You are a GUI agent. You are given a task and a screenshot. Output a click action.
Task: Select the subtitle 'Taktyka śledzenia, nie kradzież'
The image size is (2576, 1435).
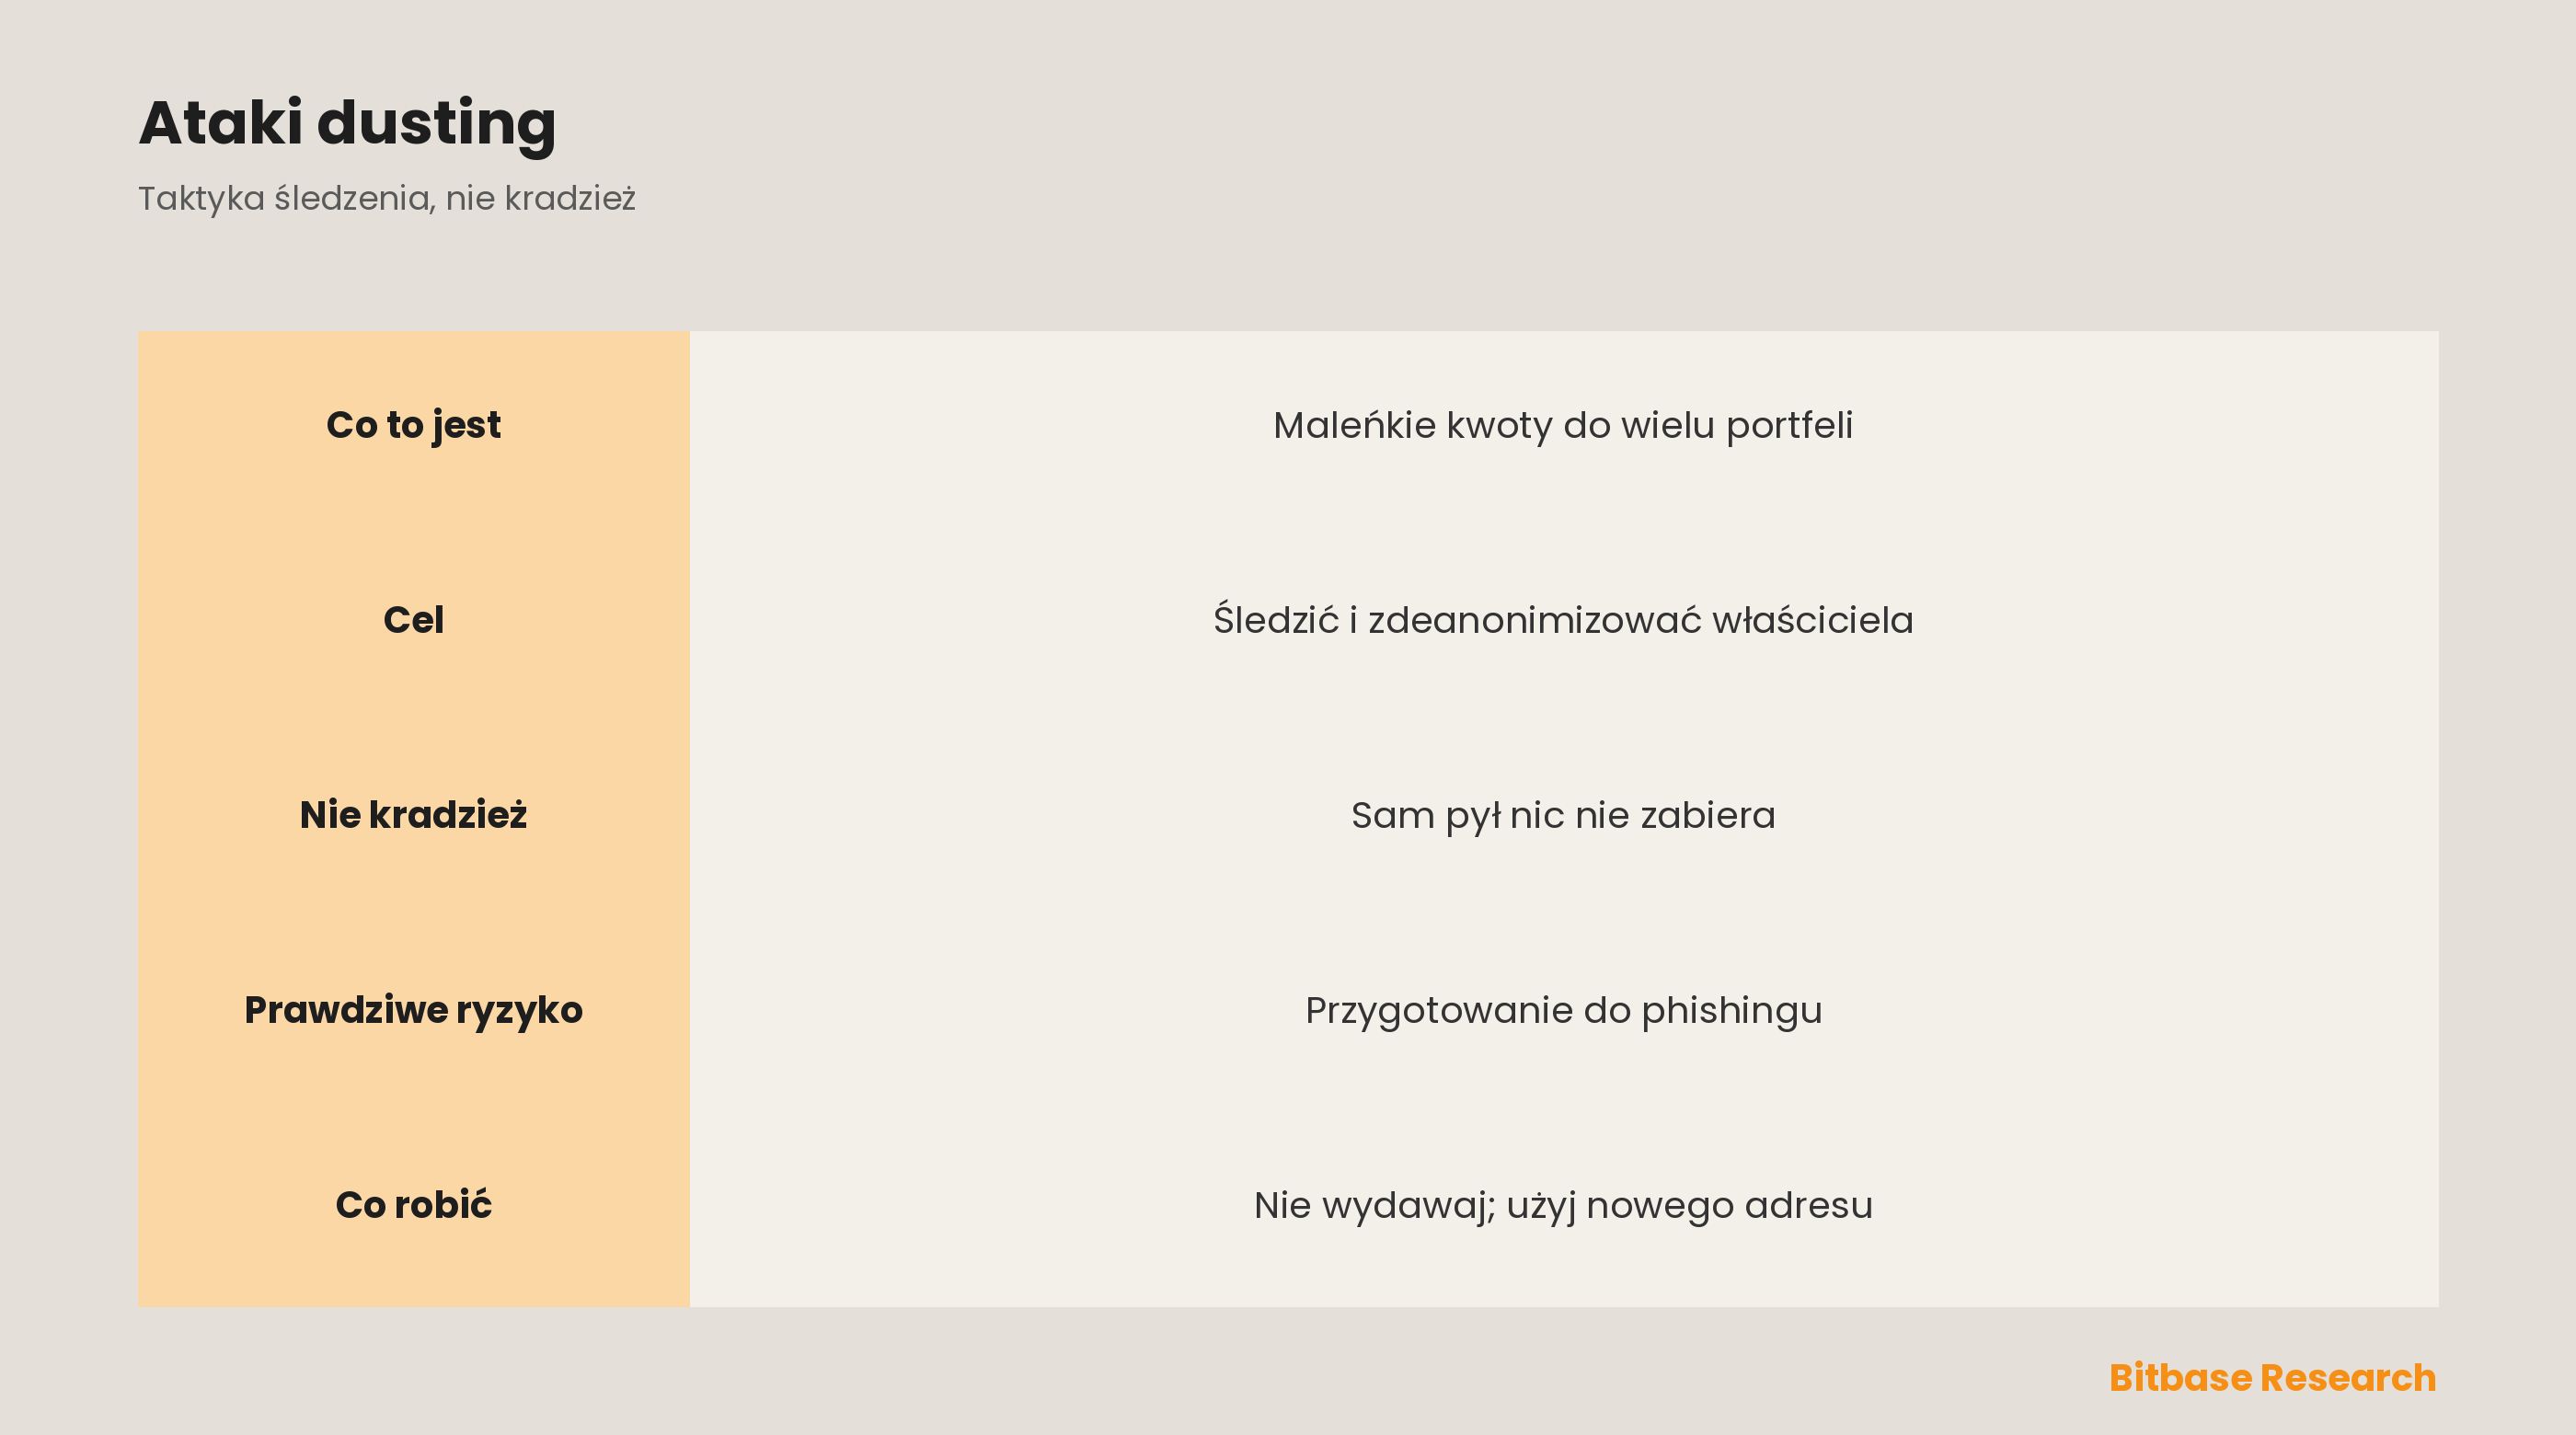tap(387, 198)
